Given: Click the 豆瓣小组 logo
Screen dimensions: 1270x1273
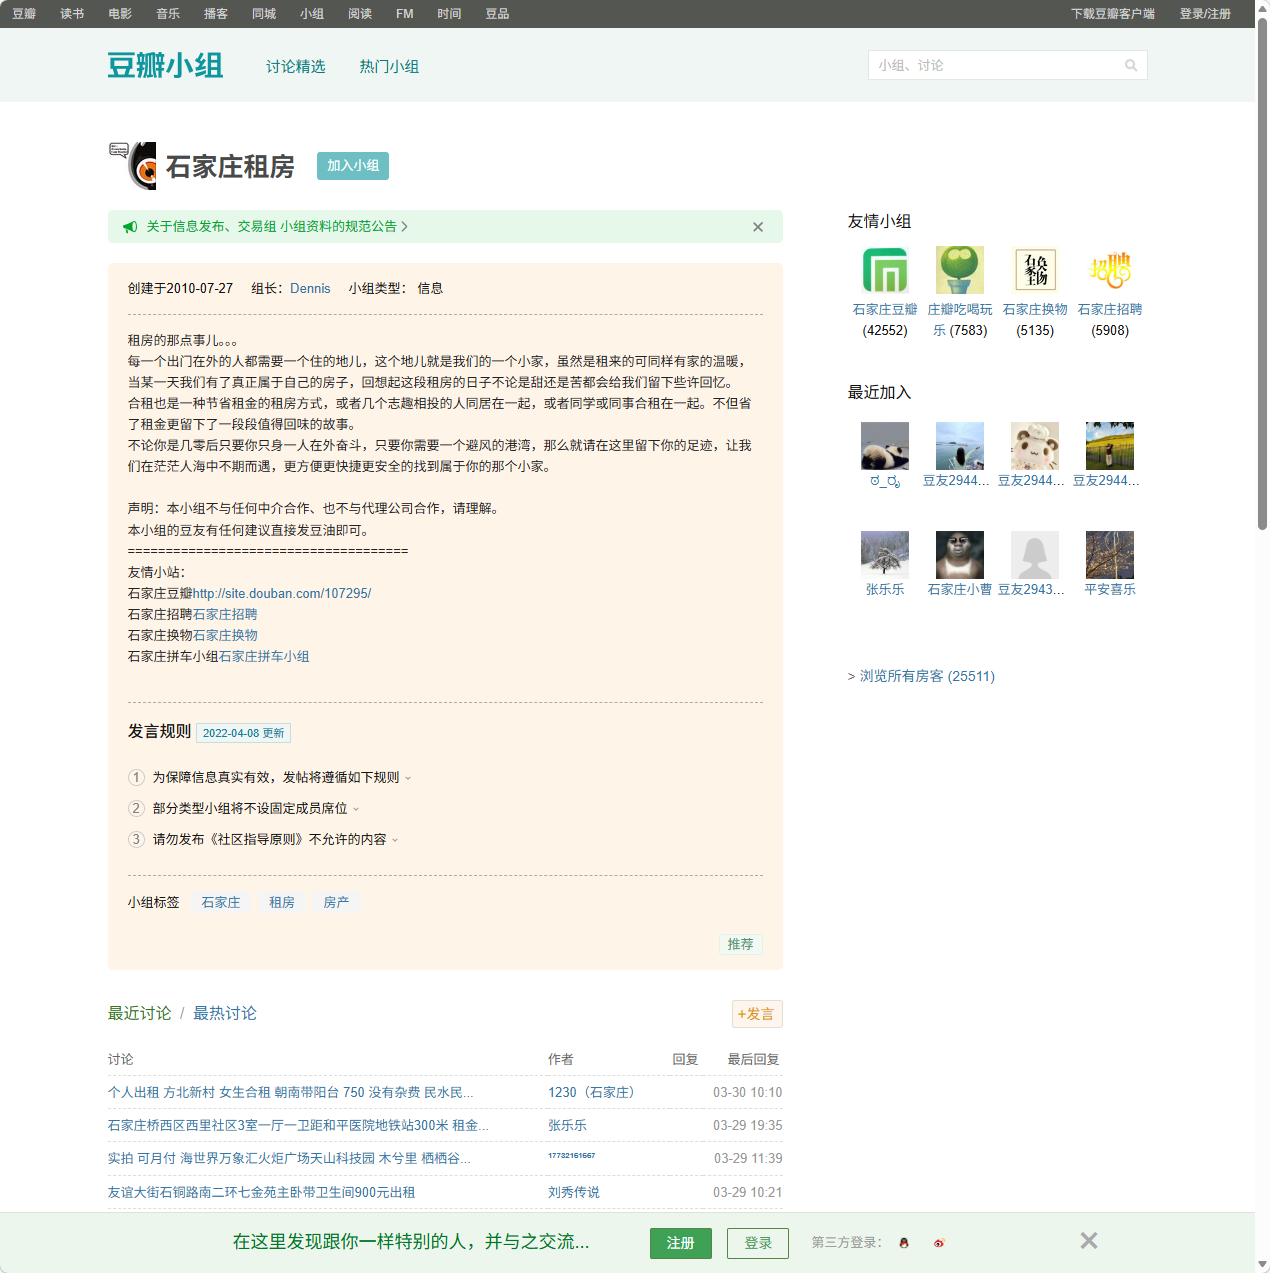Looking at the screenshot, I should coord(165,65).
